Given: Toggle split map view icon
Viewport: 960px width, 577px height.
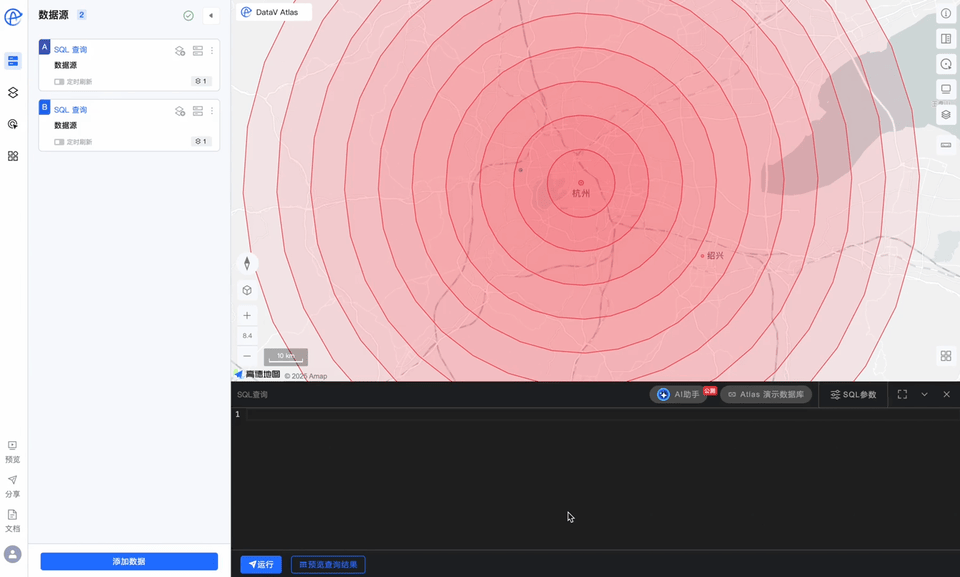Looking at the screenshot, I should 946,39.
